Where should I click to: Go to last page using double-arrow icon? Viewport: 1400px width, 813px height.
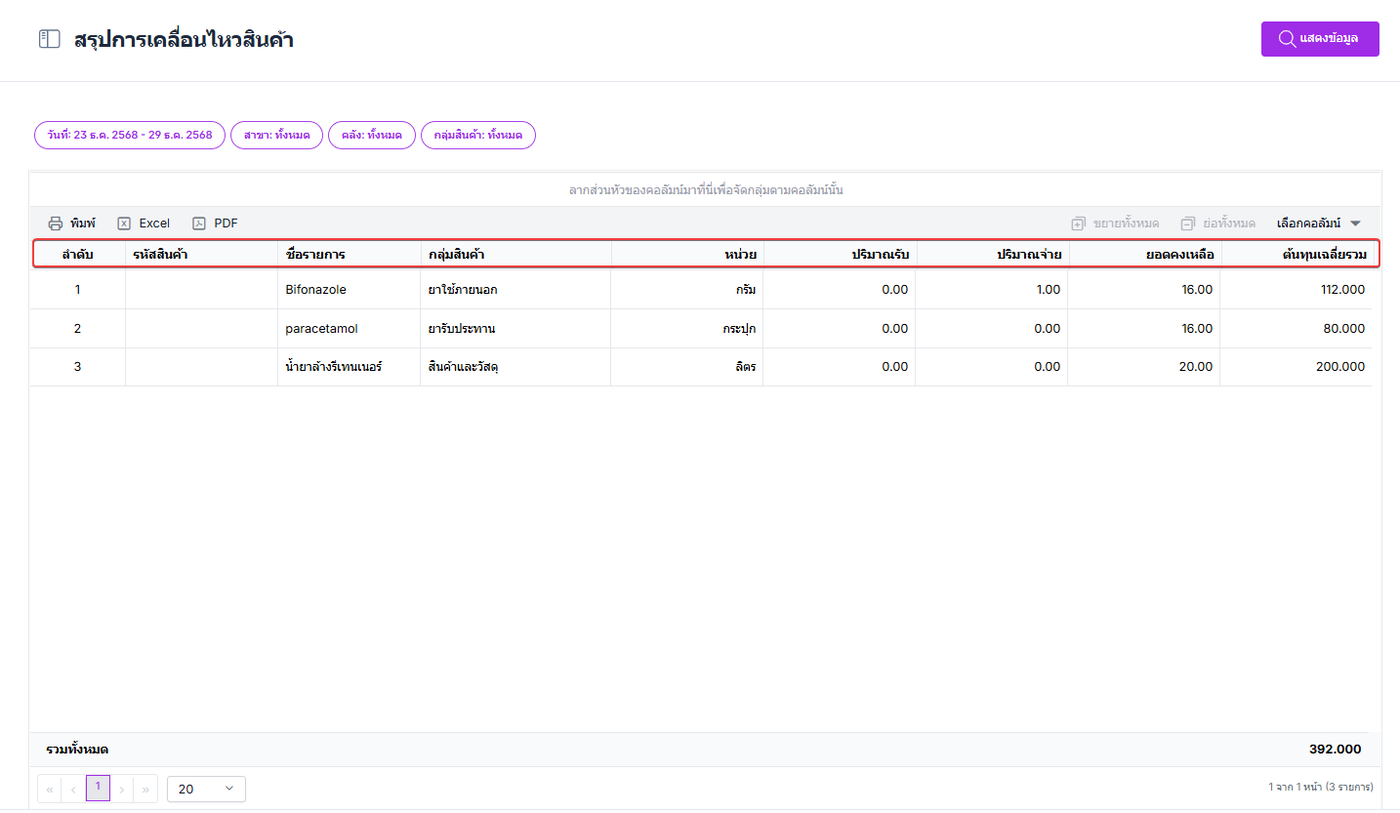coord(146,789)
